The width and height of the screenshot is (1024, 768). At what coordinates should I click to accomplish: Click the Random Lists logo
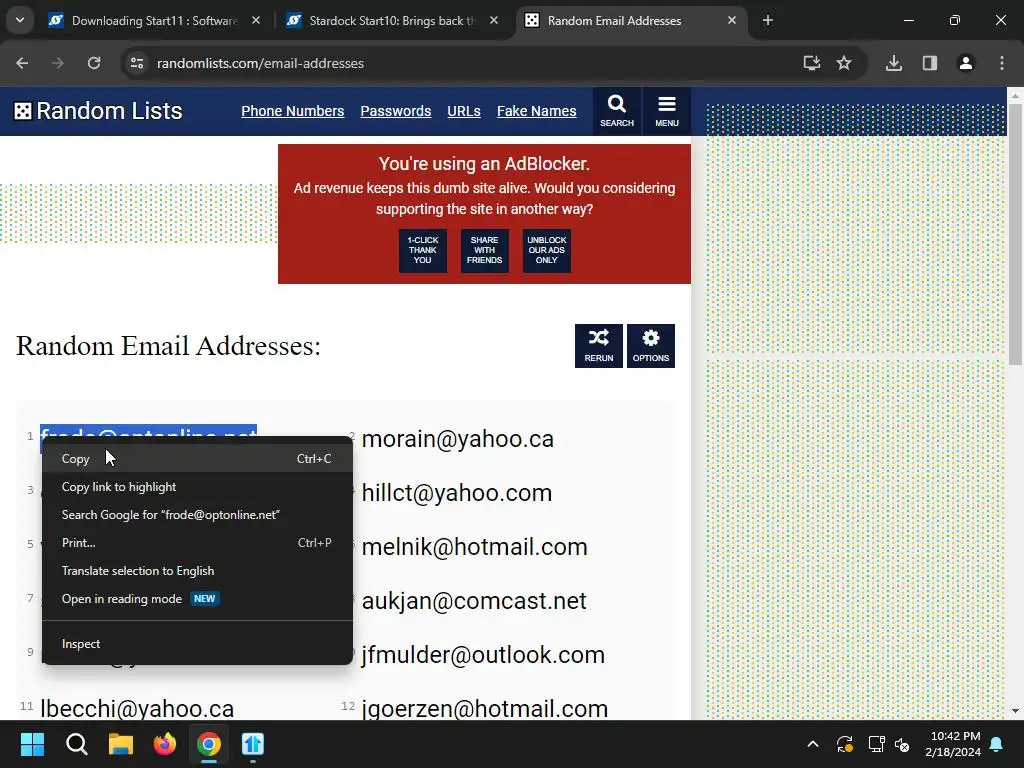(98, 111)
